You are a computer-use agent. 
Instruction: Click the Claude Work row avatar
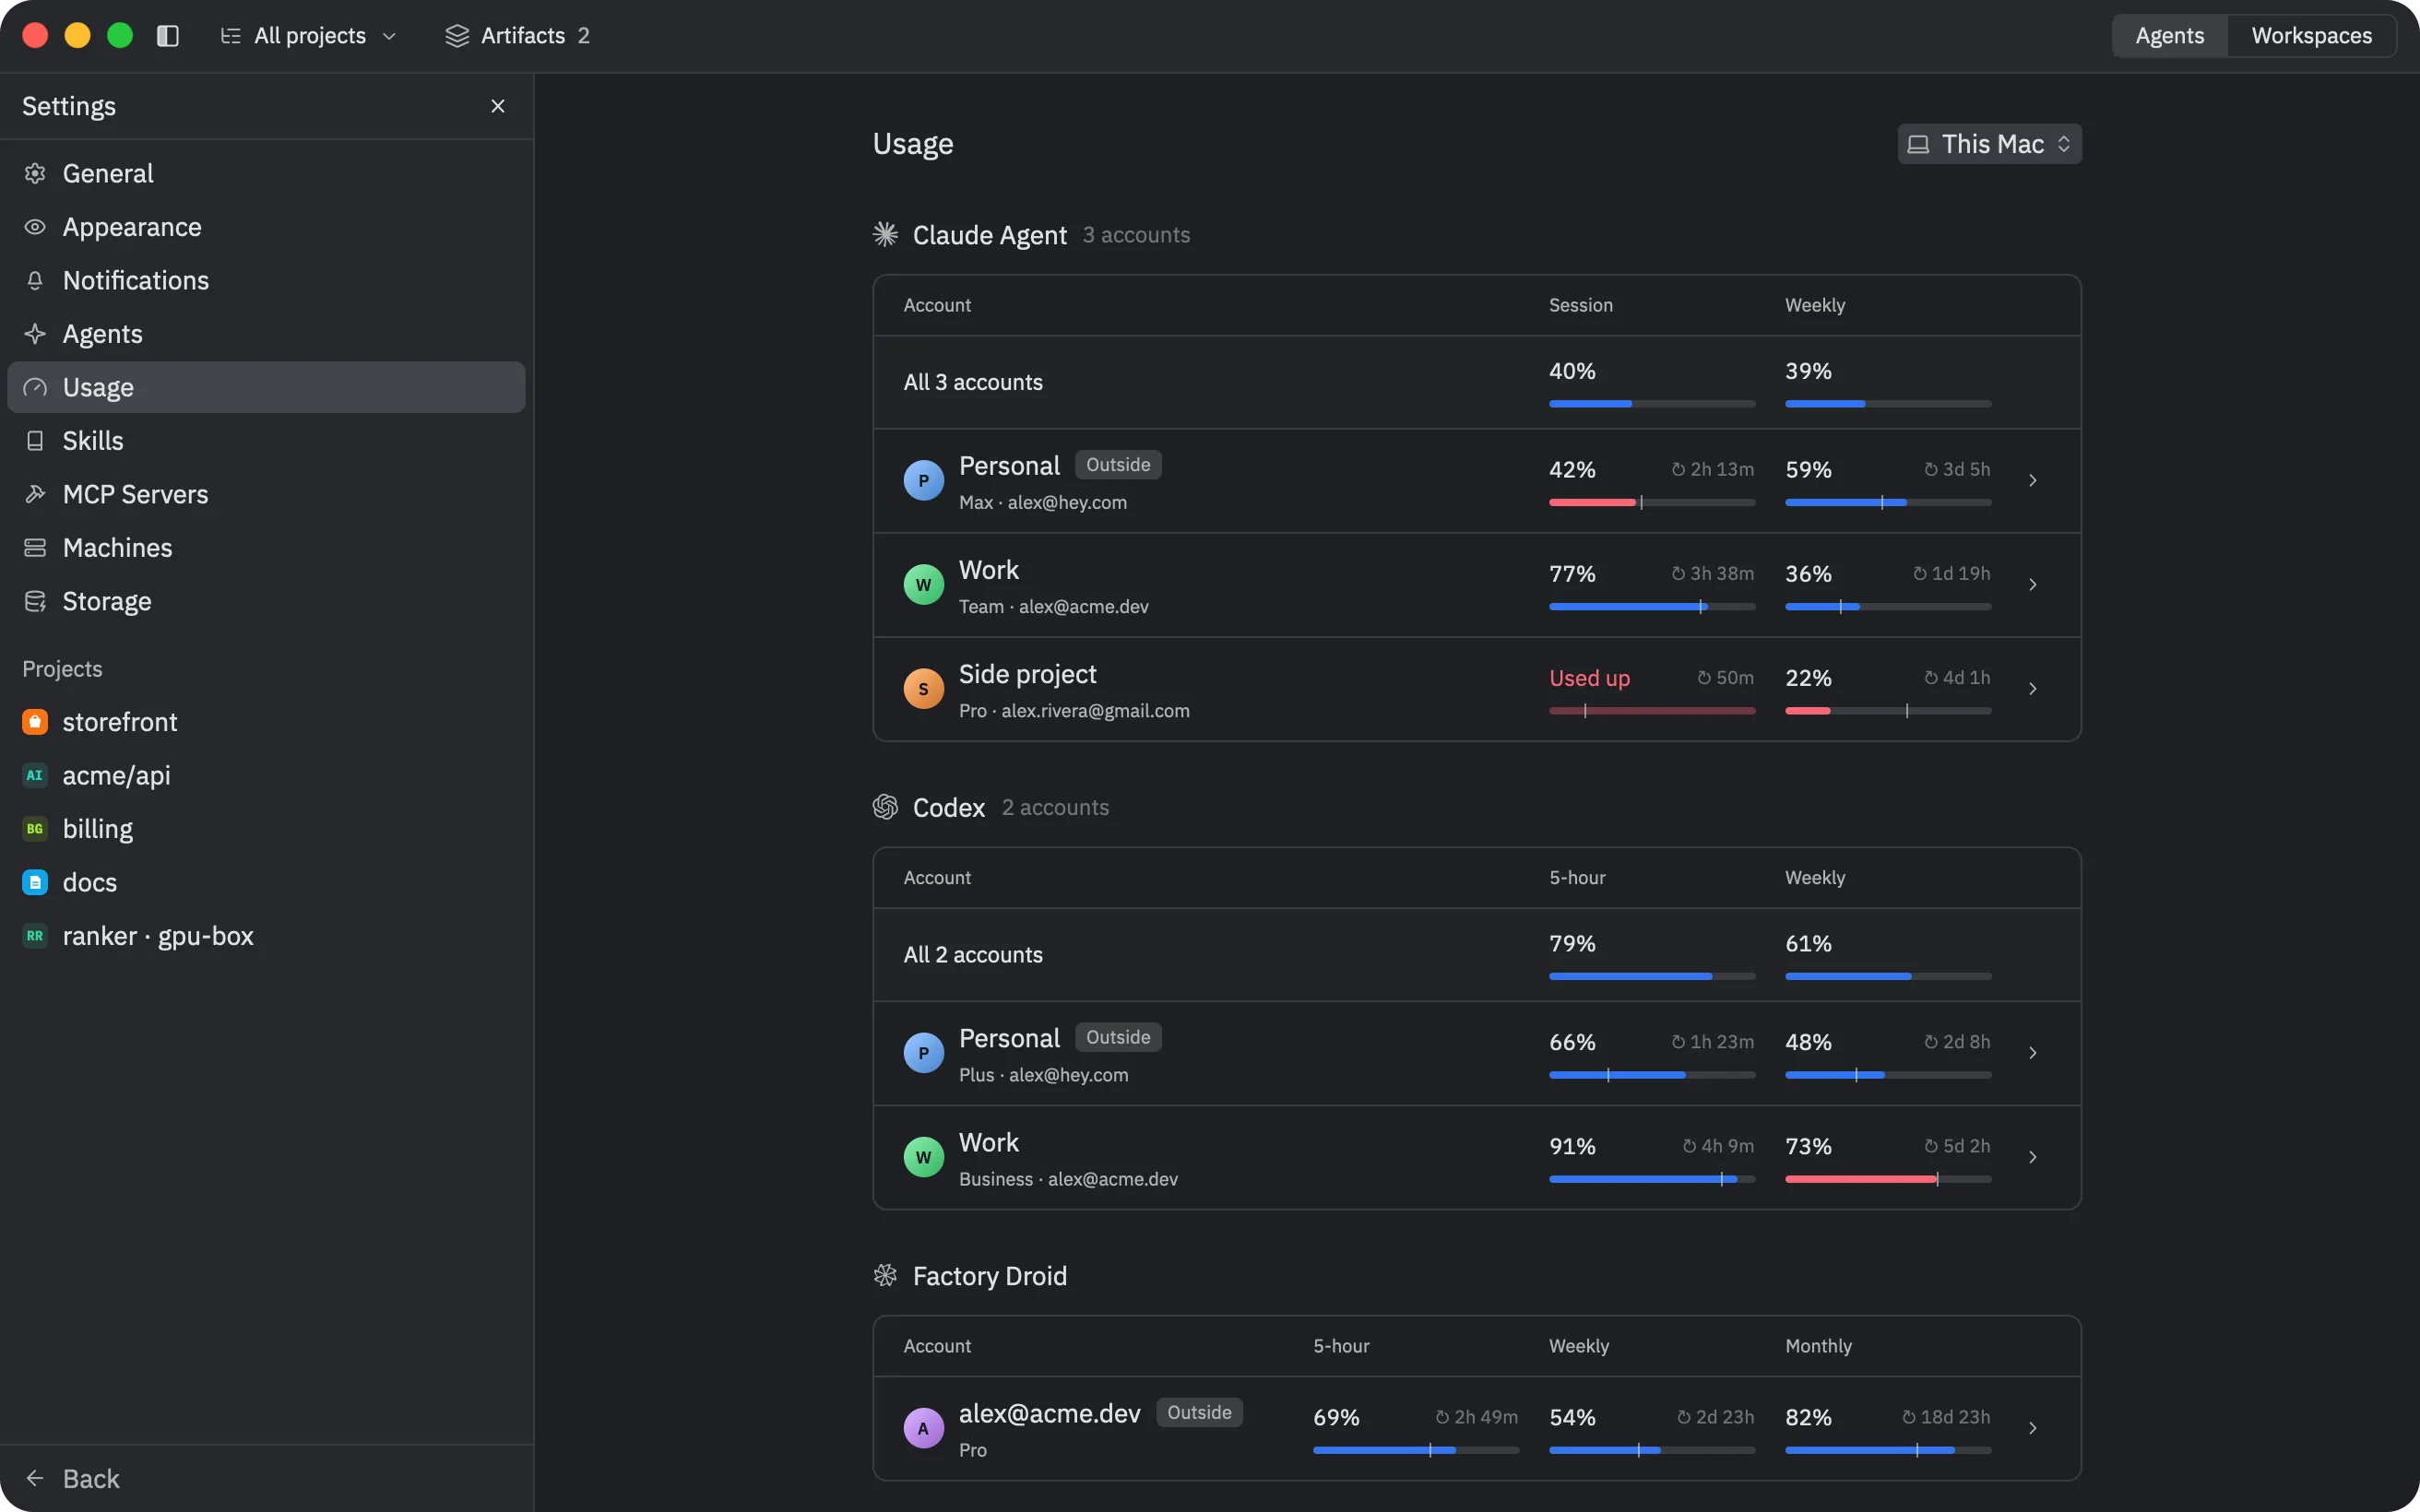tap(923, 585)
